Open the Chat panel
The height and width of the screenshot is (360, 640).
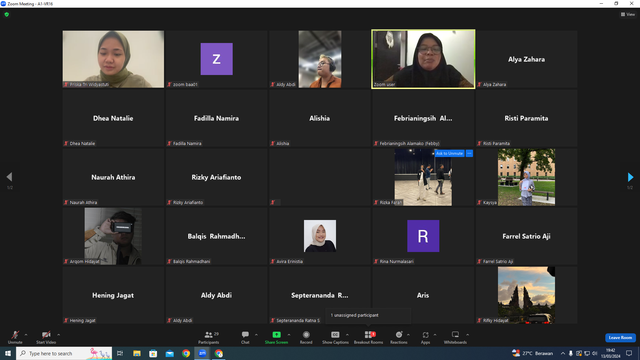[245, 337]
